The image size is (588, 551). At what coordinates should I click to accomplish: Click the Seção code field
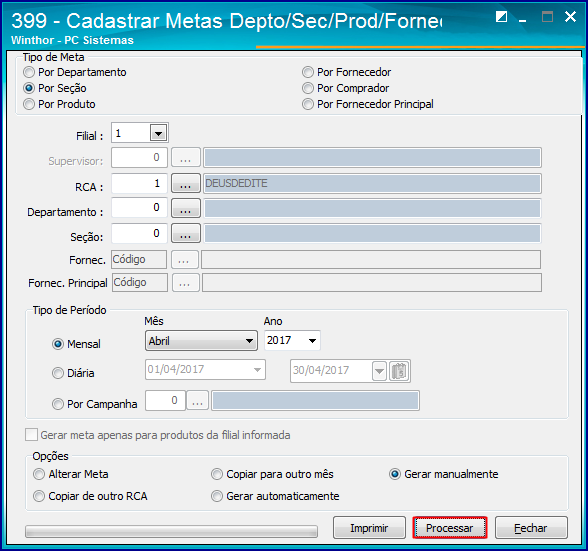click(139, 233)
